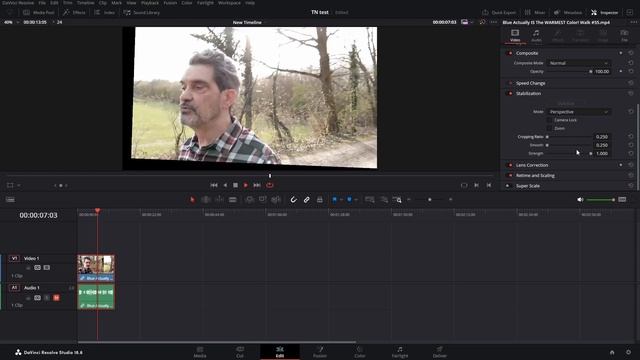Click the Cropping Ratio value field
This screenshot has height=360, width=640.
click(602, 137)
